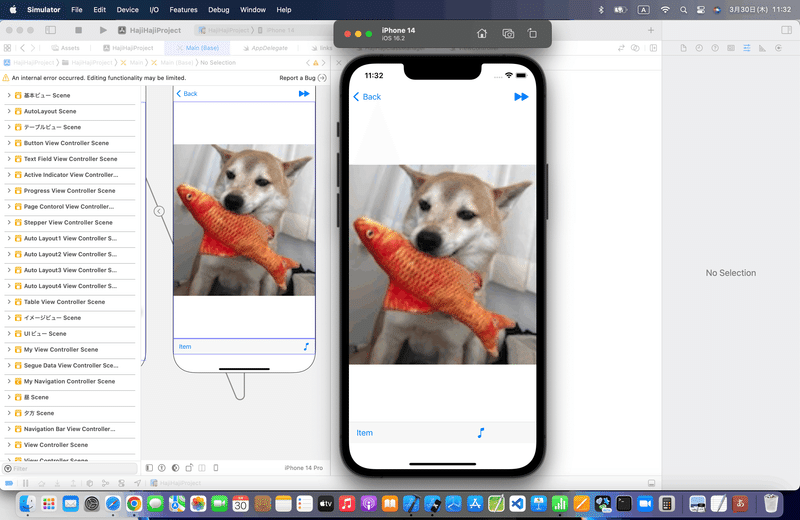
Task: Open the Identity inspector
Action: click(731, 48)
